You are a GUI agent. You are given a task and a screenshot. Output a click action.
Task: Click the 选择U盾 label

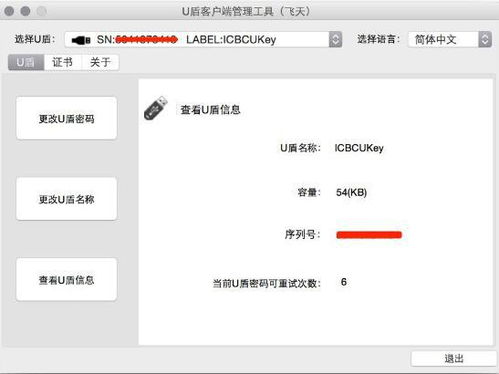tap(34, 39)
